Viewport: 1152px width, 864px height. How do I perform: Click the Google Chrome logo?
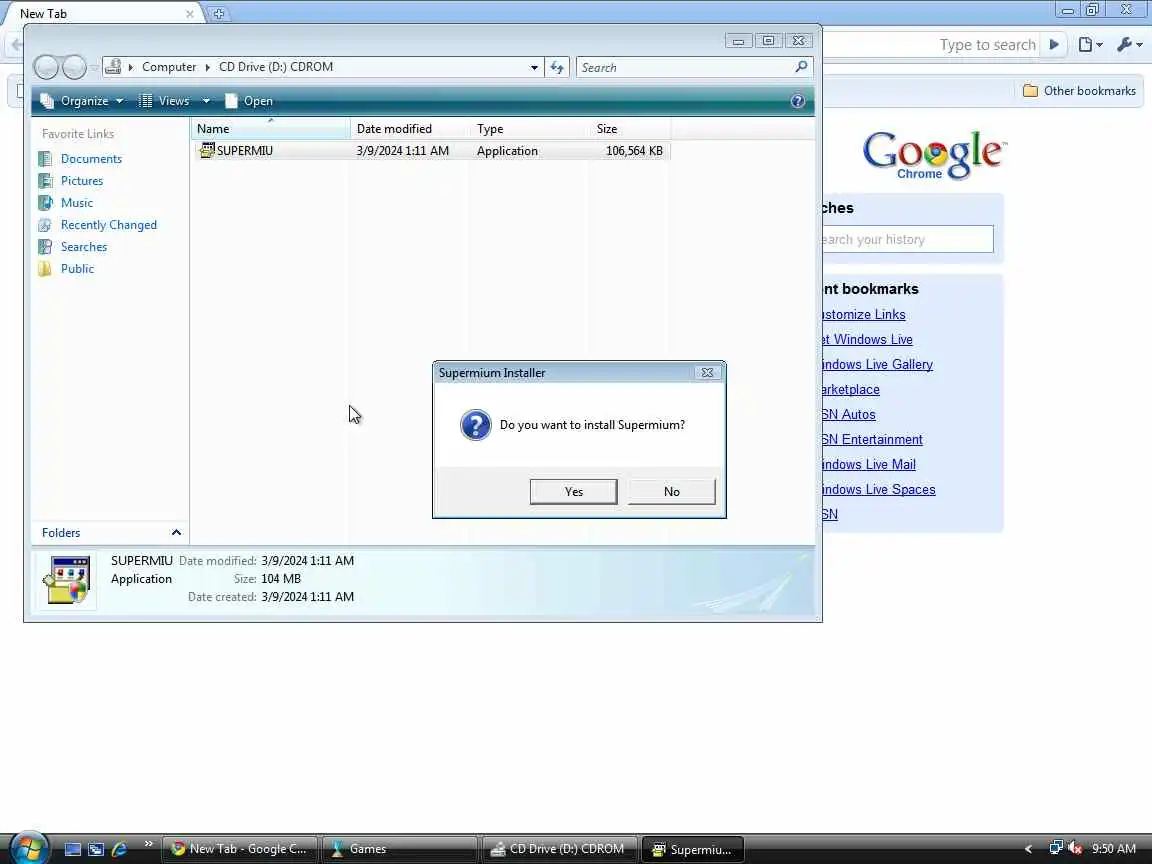(935, 155)
